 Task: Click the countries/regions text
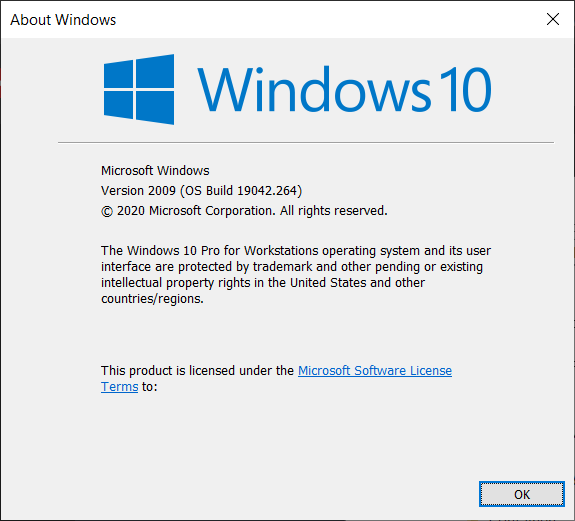152,299
